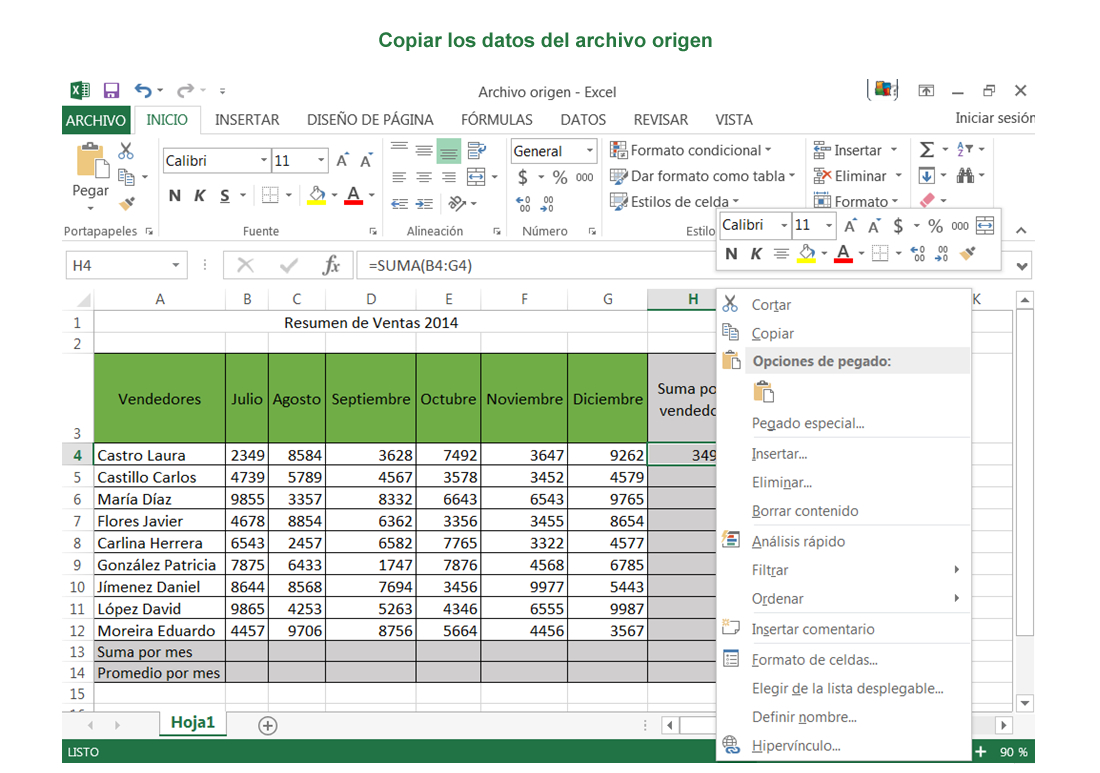Expand Dar formato como tabla dropdown
Screen dimensions: 1100x773
(x=792, y=176)
